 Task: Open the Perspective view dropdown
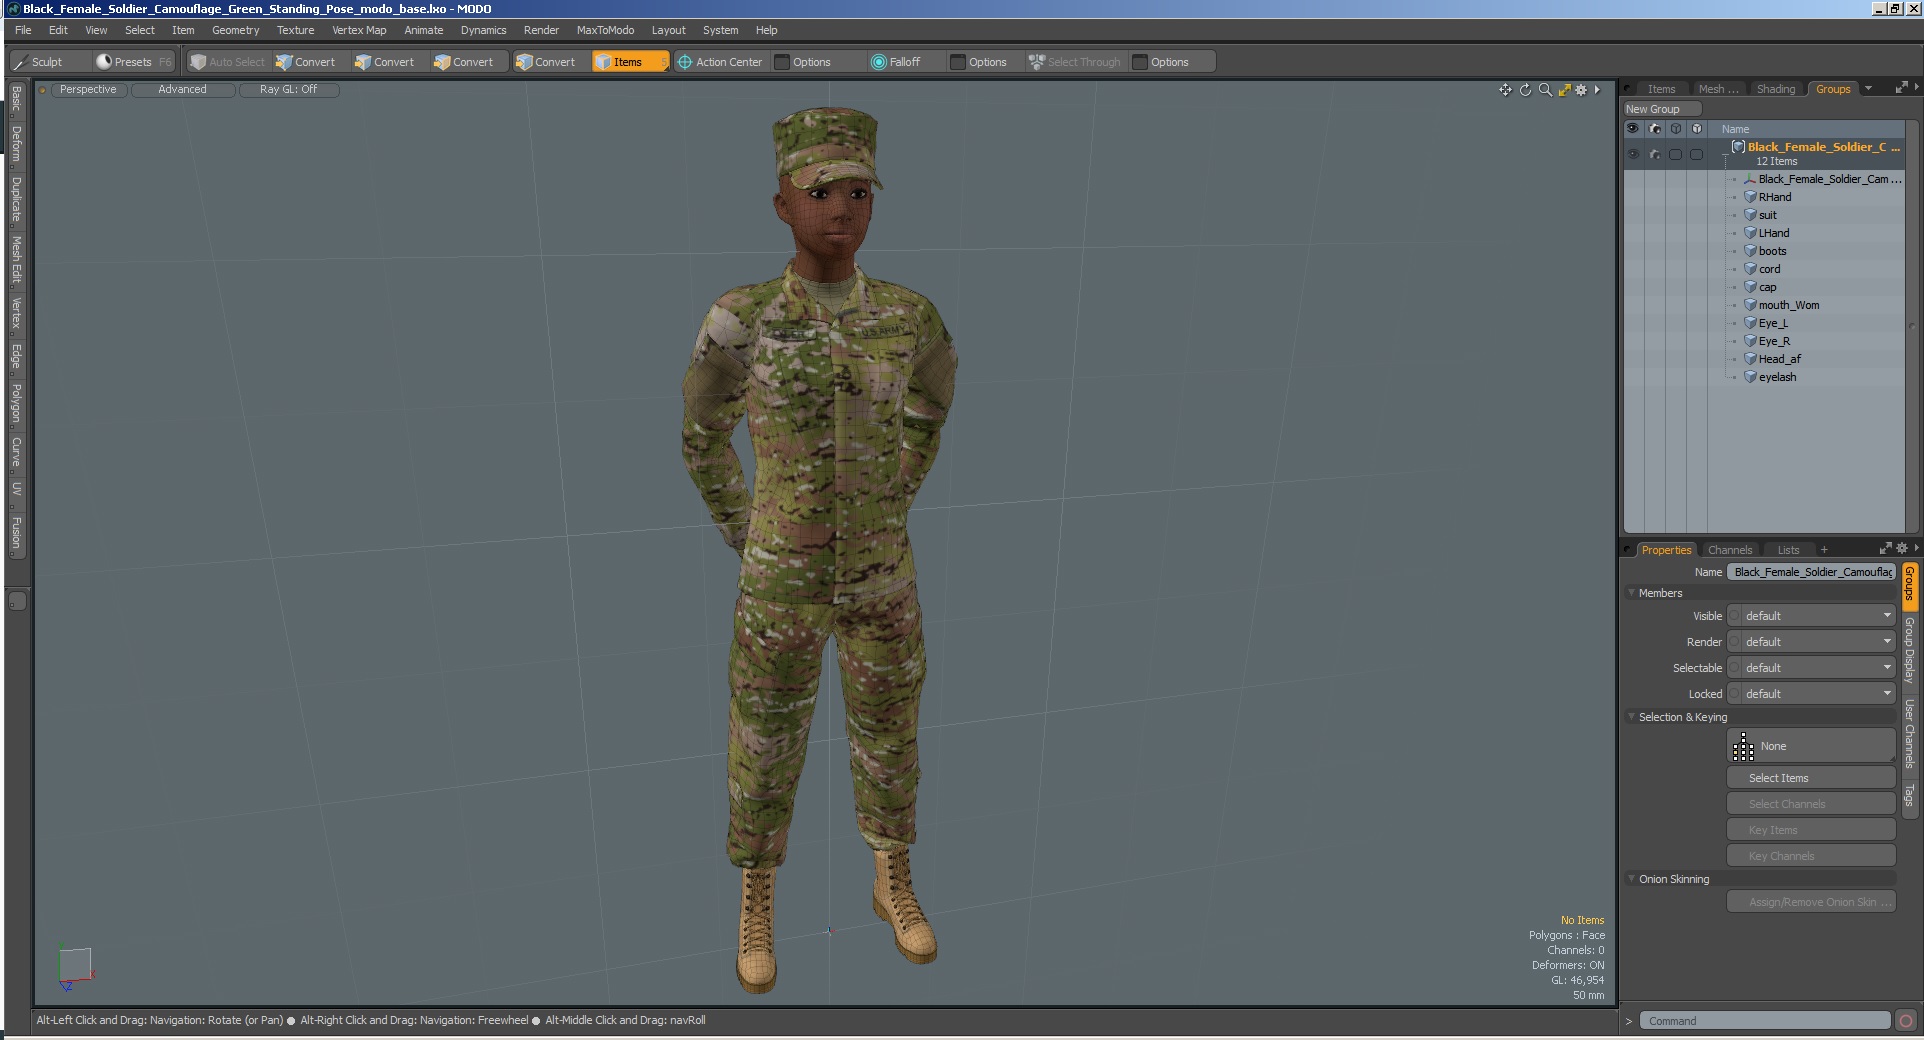point(88,90)
